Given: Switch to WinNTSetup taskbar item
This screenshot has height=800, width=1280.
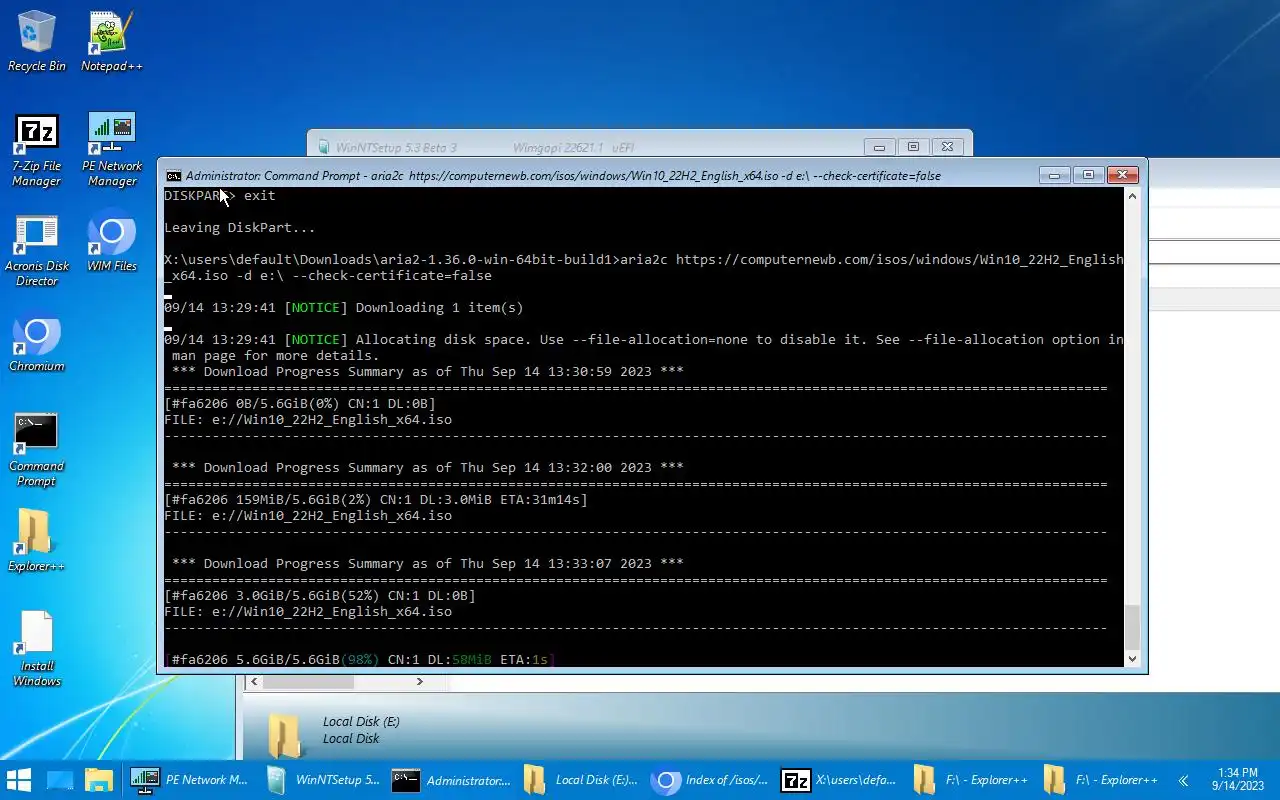Looking at the screenshot, I should 322,780.
